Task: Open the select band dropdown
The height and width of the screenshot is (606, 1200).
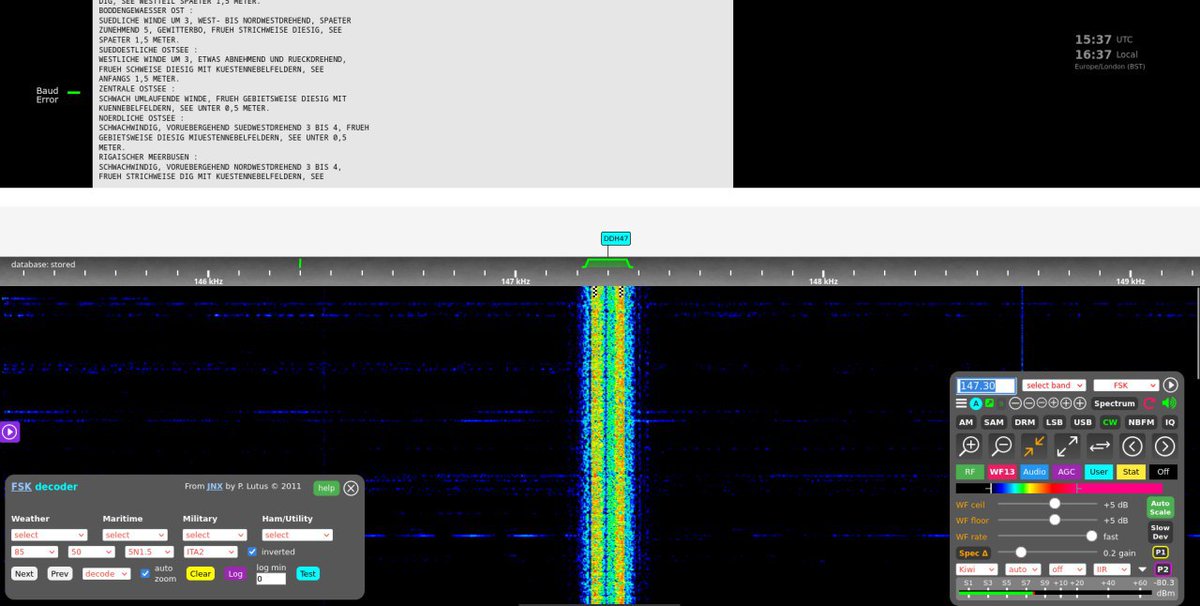Action: point(1054,385)
